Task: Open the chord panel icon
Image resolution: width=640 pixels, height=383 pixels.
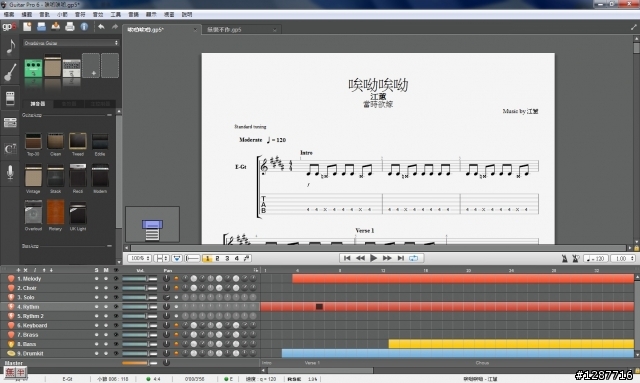Action: [x=10, y=149]
